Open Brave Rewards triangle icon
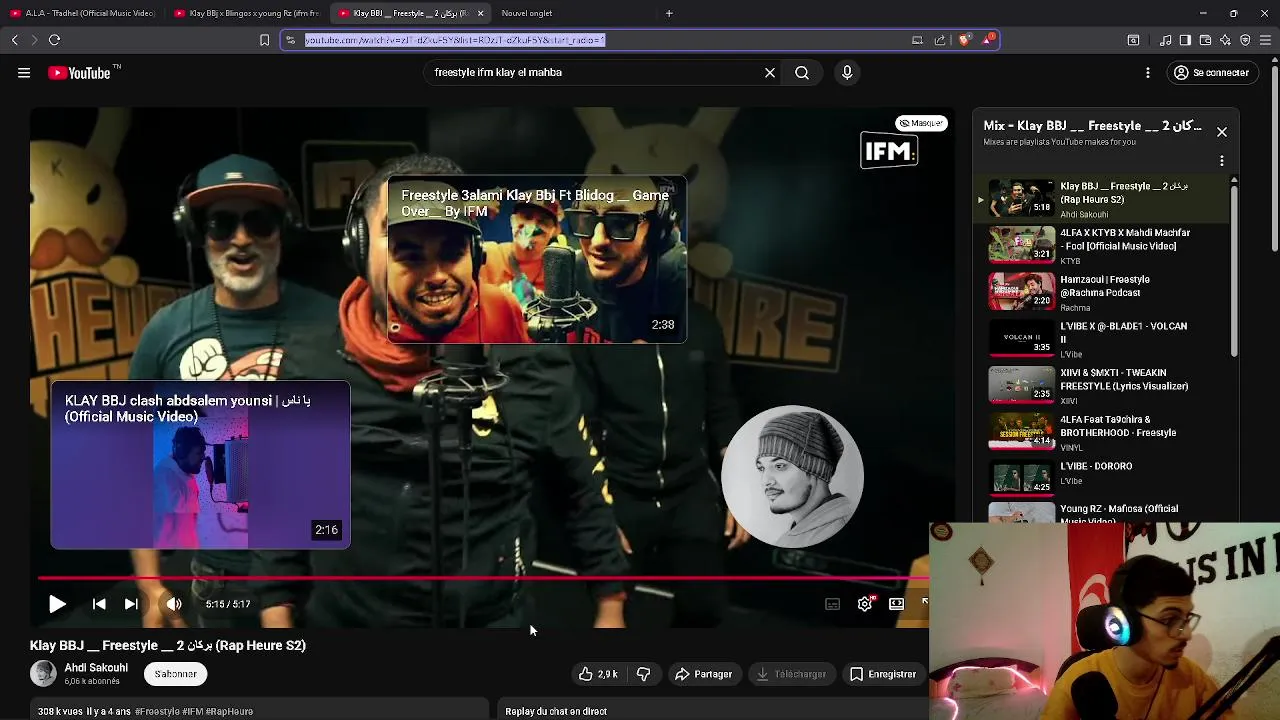The width and height of the screenshot is (1280, 720). point(988,40)
